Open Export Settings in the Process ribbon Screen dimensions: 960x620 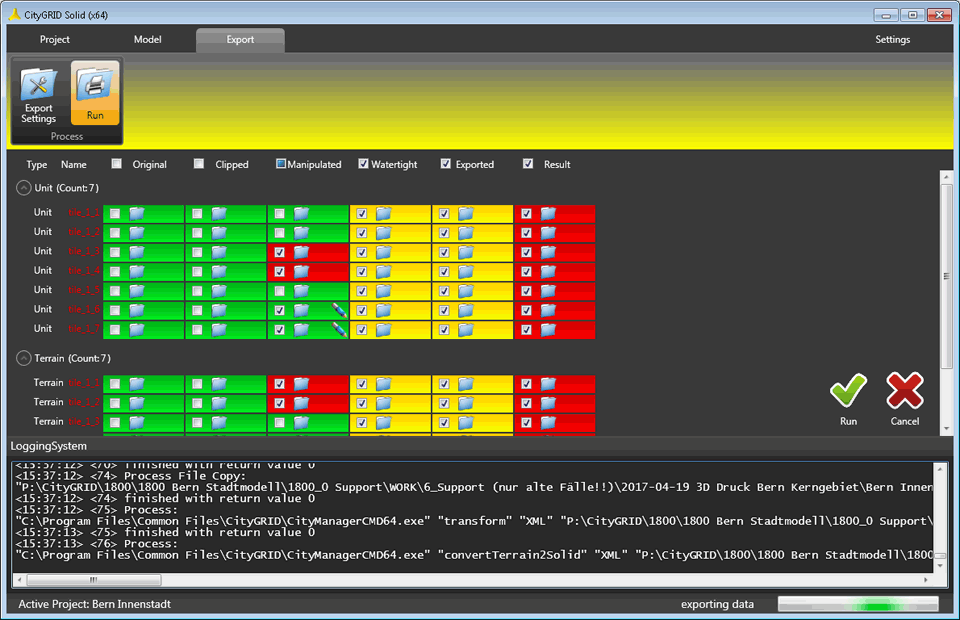click(x=39, y=96)
